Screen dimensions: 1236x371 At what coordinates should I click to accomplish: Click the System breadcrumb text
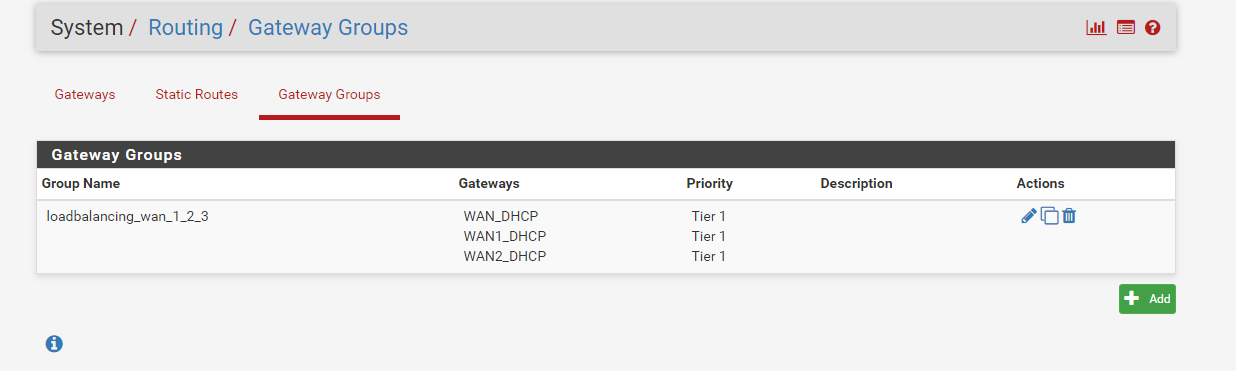pyautogui.click(x=86, y=27)
